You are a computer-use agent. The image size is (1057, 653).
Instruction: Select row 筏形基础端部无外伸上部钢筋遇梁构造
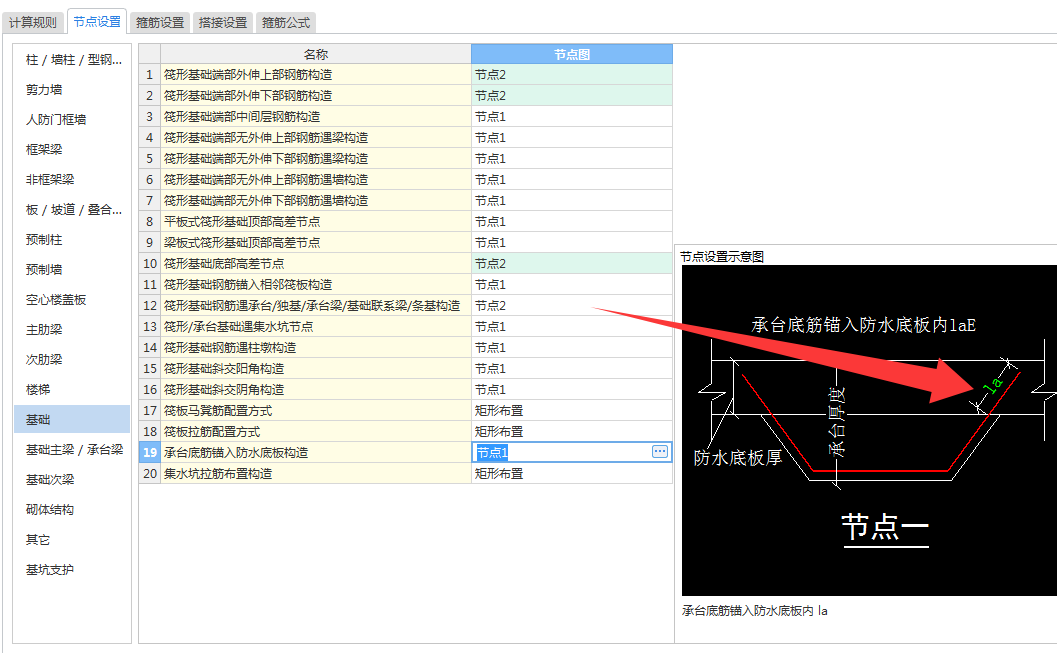(315, 137)
